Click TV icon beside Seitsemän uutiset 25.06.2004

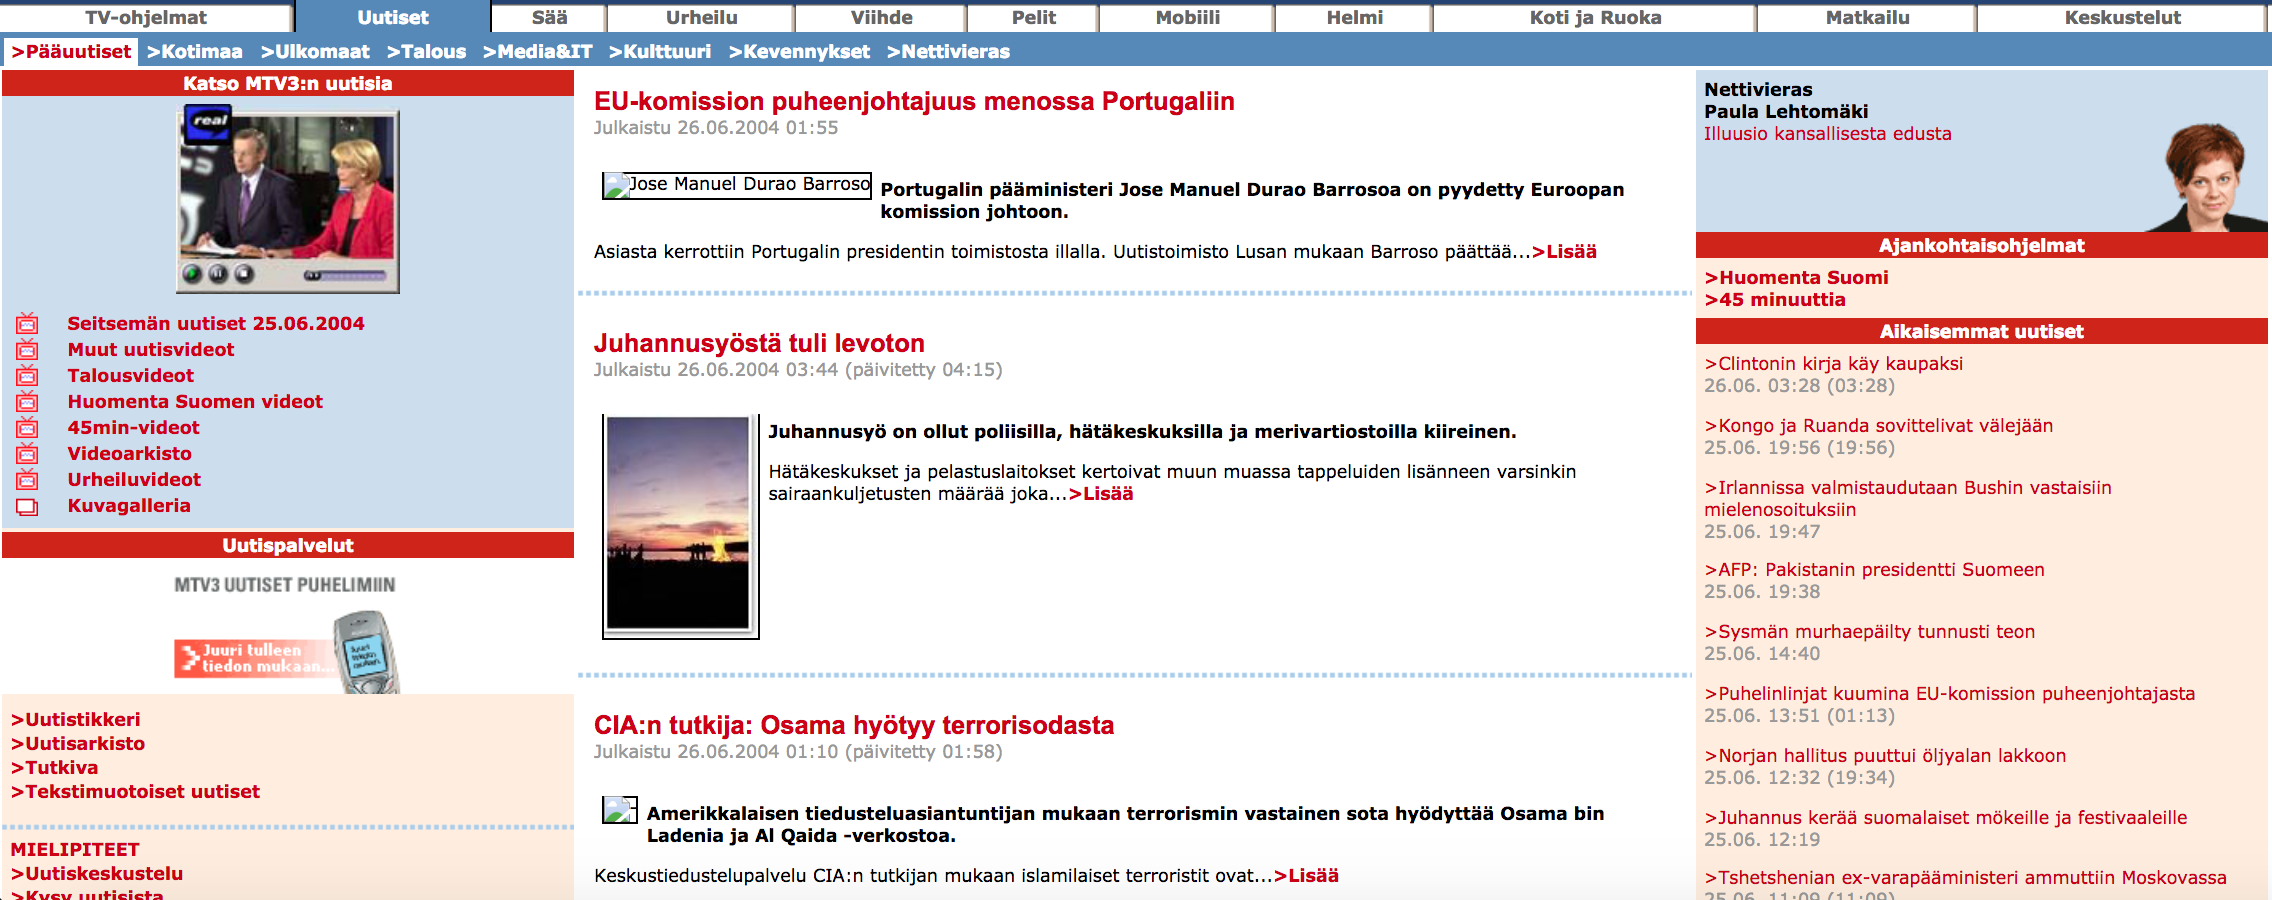tap(27, 323)
